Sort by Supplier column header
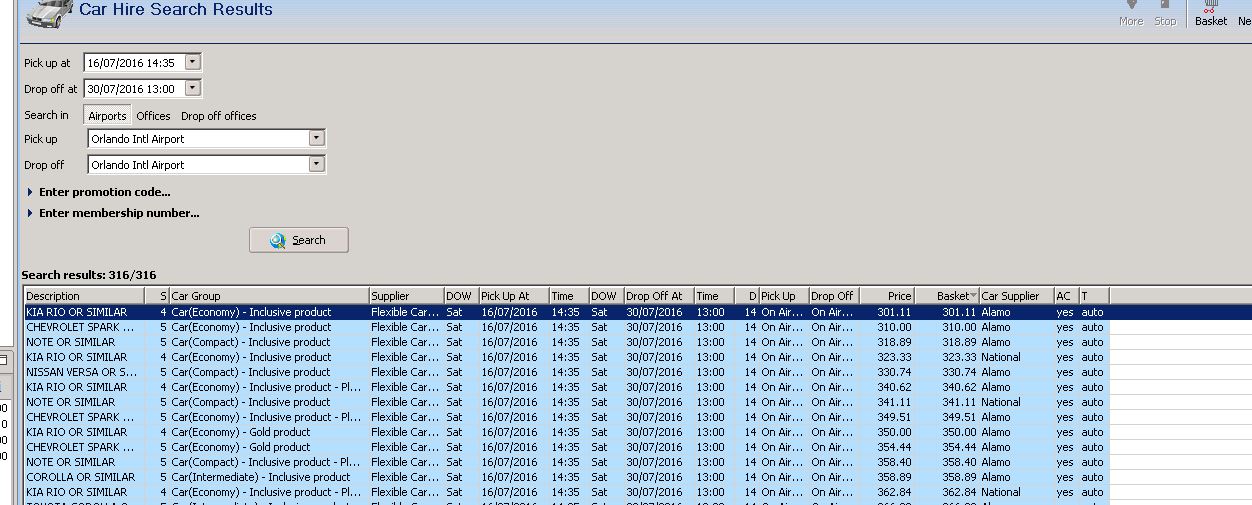The image size is (1252, 505). [406, 296]
